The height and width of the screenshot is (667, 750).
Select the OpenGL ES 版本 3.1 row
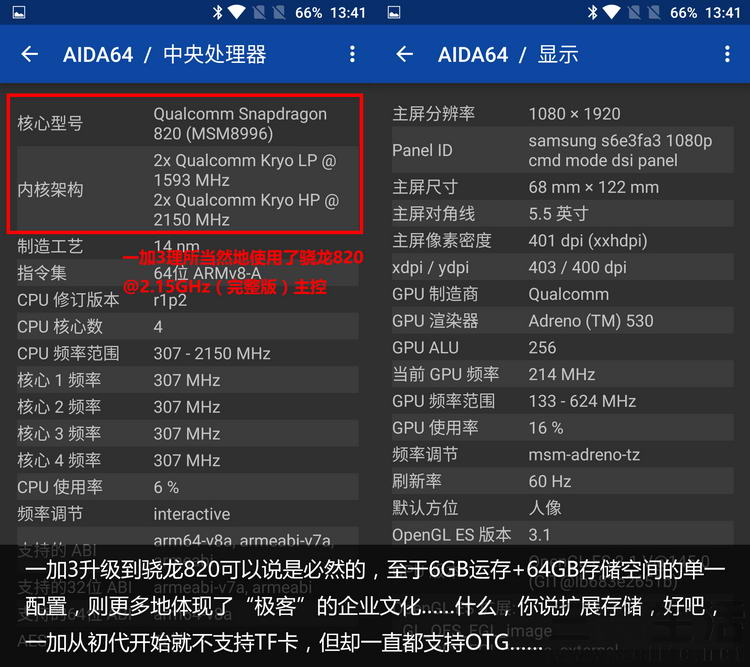click(x=562, y=534)
